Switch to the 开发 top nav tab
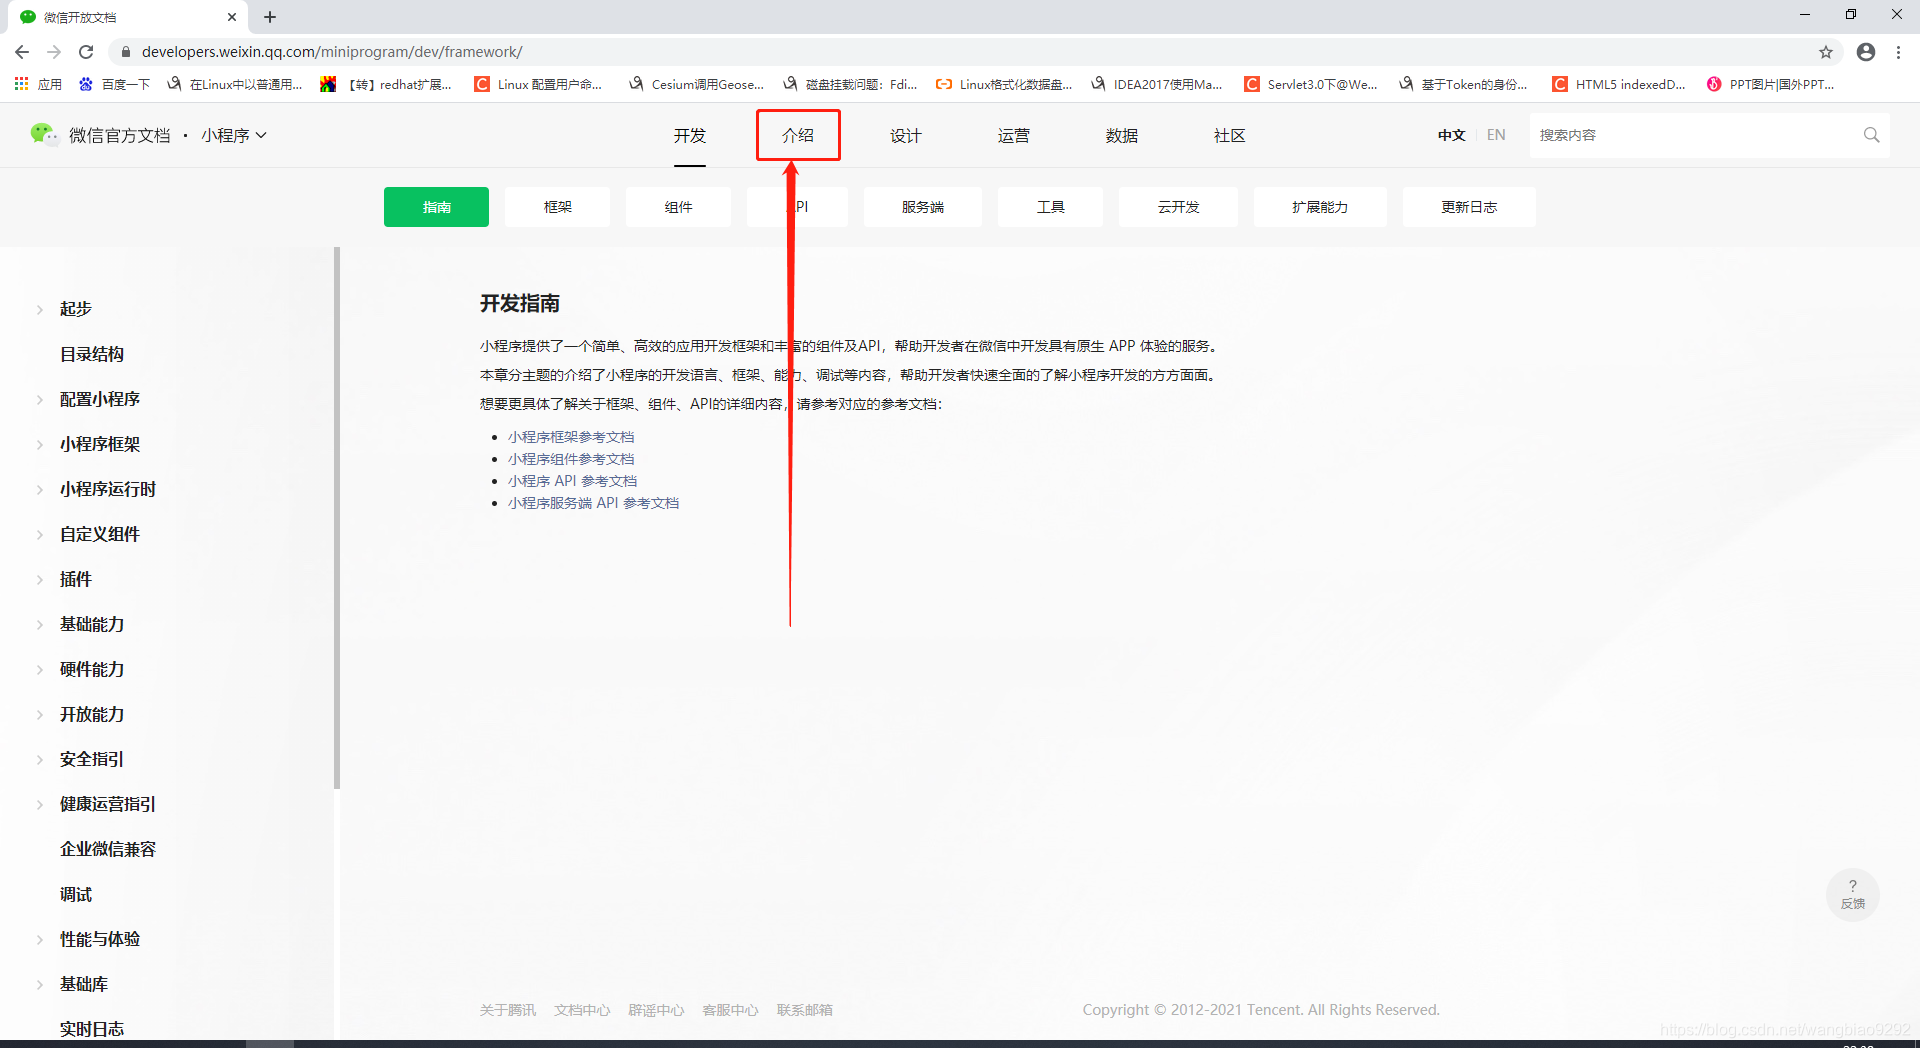The width and height of the screenshot is (1920, 1048). coord(689,135)
